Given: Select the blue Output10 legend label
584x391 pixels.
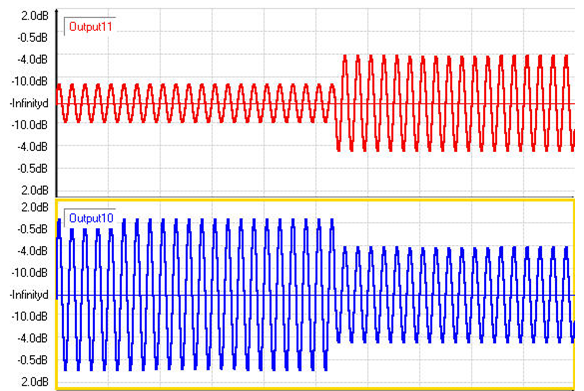Looking at the screenshot, I should point(91,218).
